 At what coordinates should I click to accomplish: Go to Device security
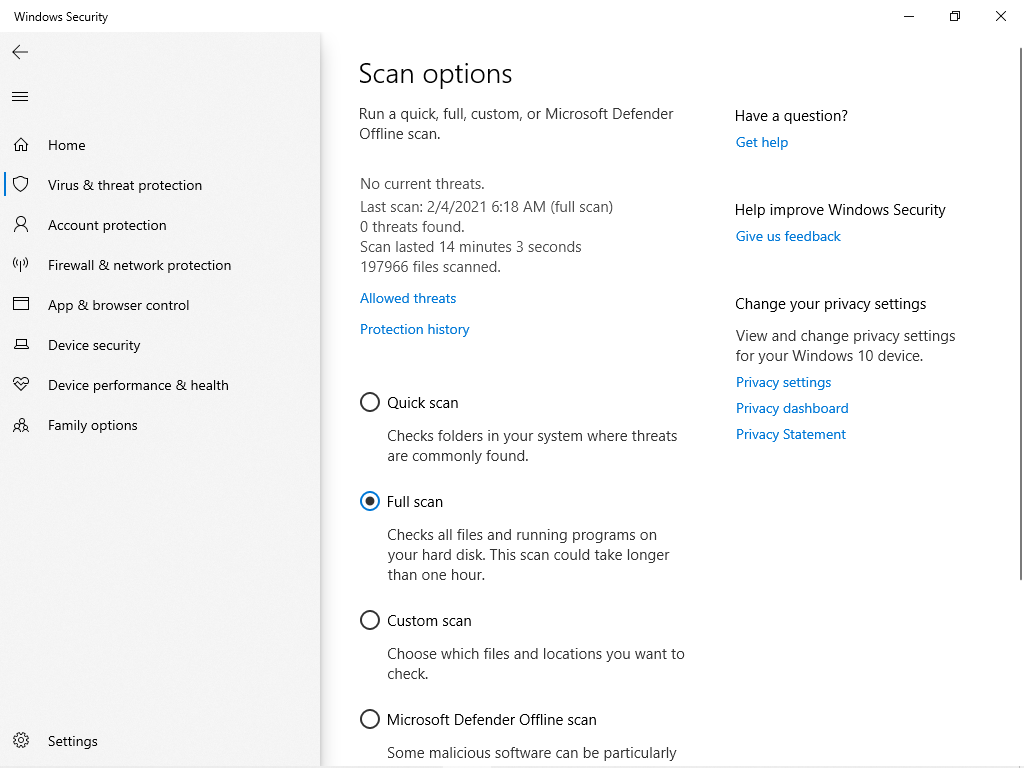coord(94,345)
